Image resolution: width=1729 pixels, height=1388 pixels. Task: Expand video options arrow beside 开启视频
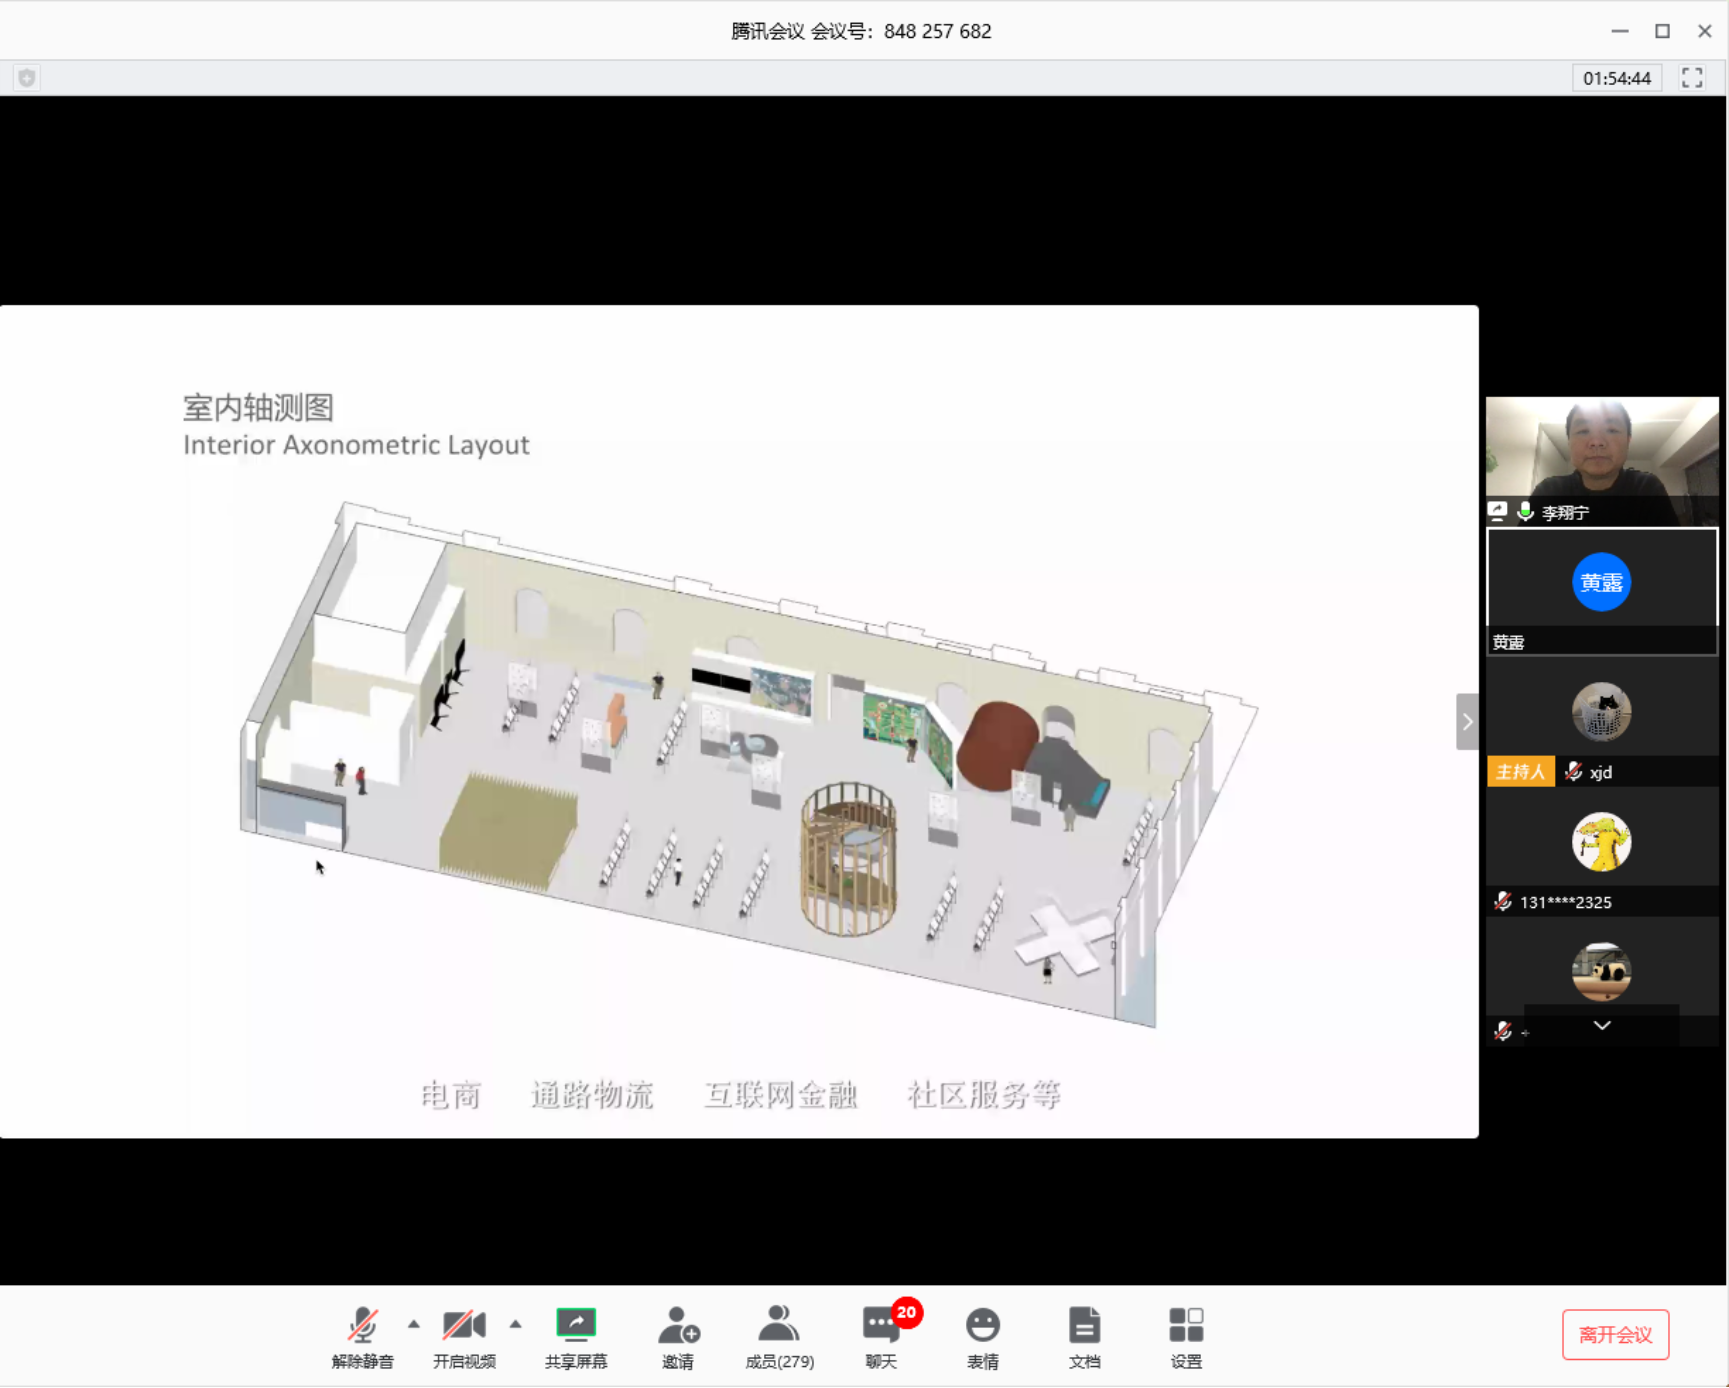tap(516, 1324)
